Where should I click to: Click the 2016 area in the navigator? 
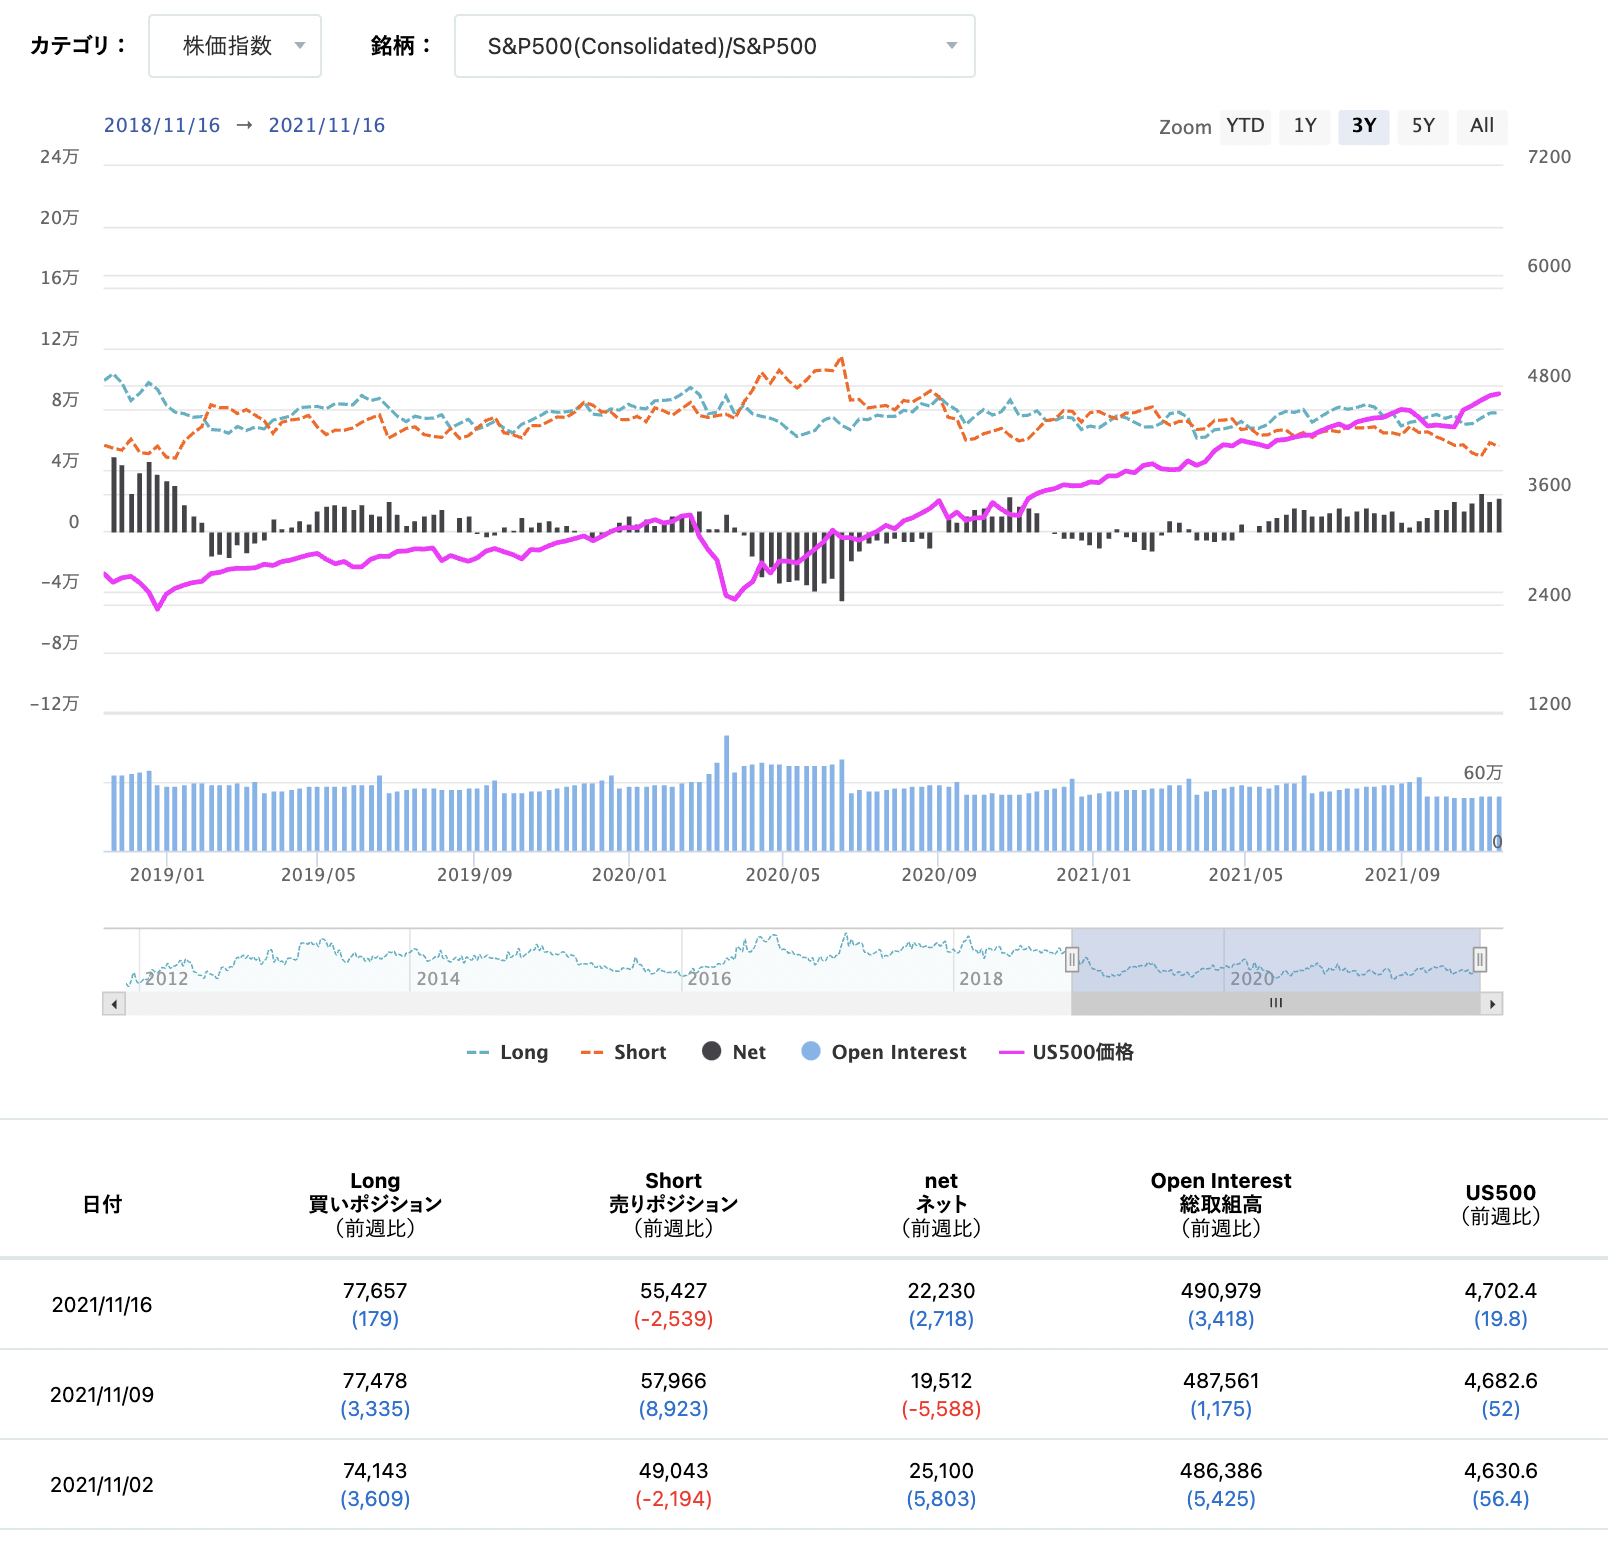[x=710, y=978]
